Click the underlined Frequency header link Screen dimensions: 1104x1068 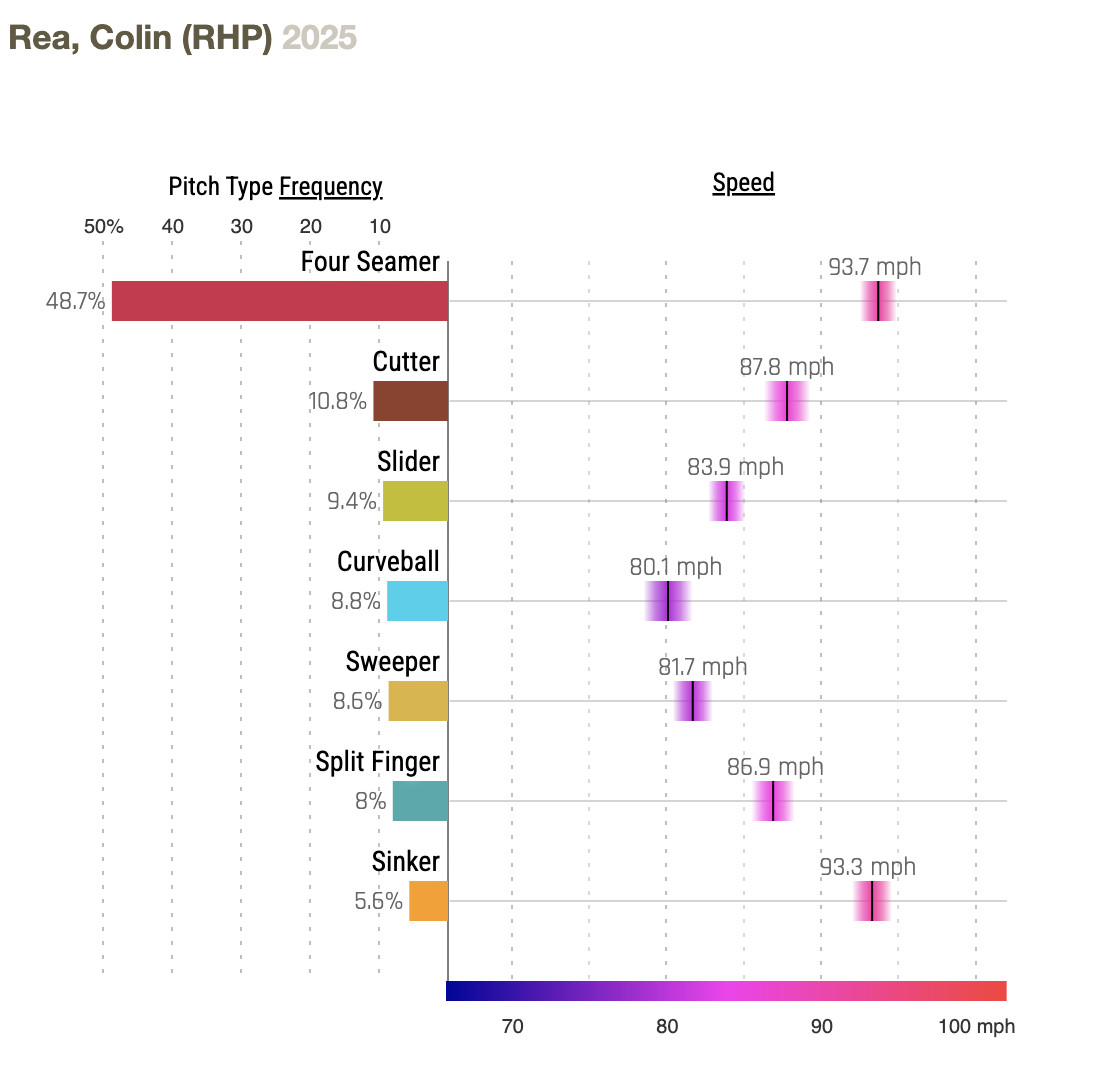tap(330, 187)
